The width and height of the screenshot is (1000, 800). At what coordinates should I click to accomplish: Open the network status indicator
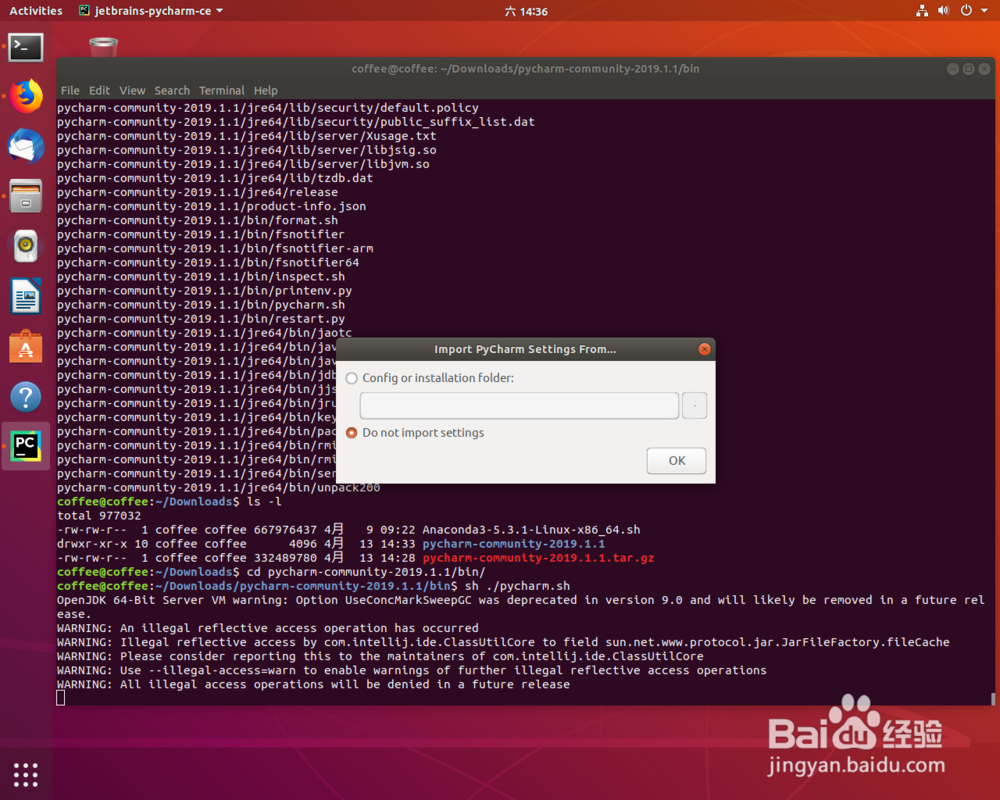coord(922,11)
